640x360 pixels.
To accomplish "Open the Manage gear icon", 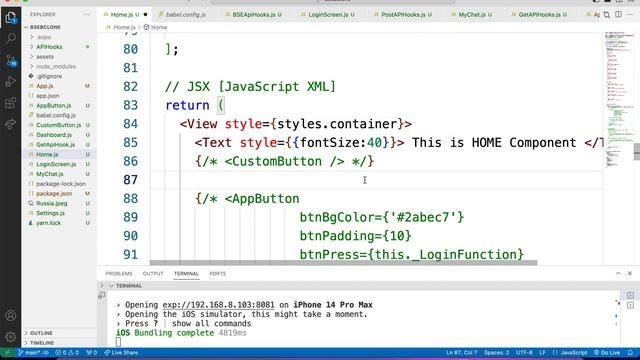I will click(11, 337).
